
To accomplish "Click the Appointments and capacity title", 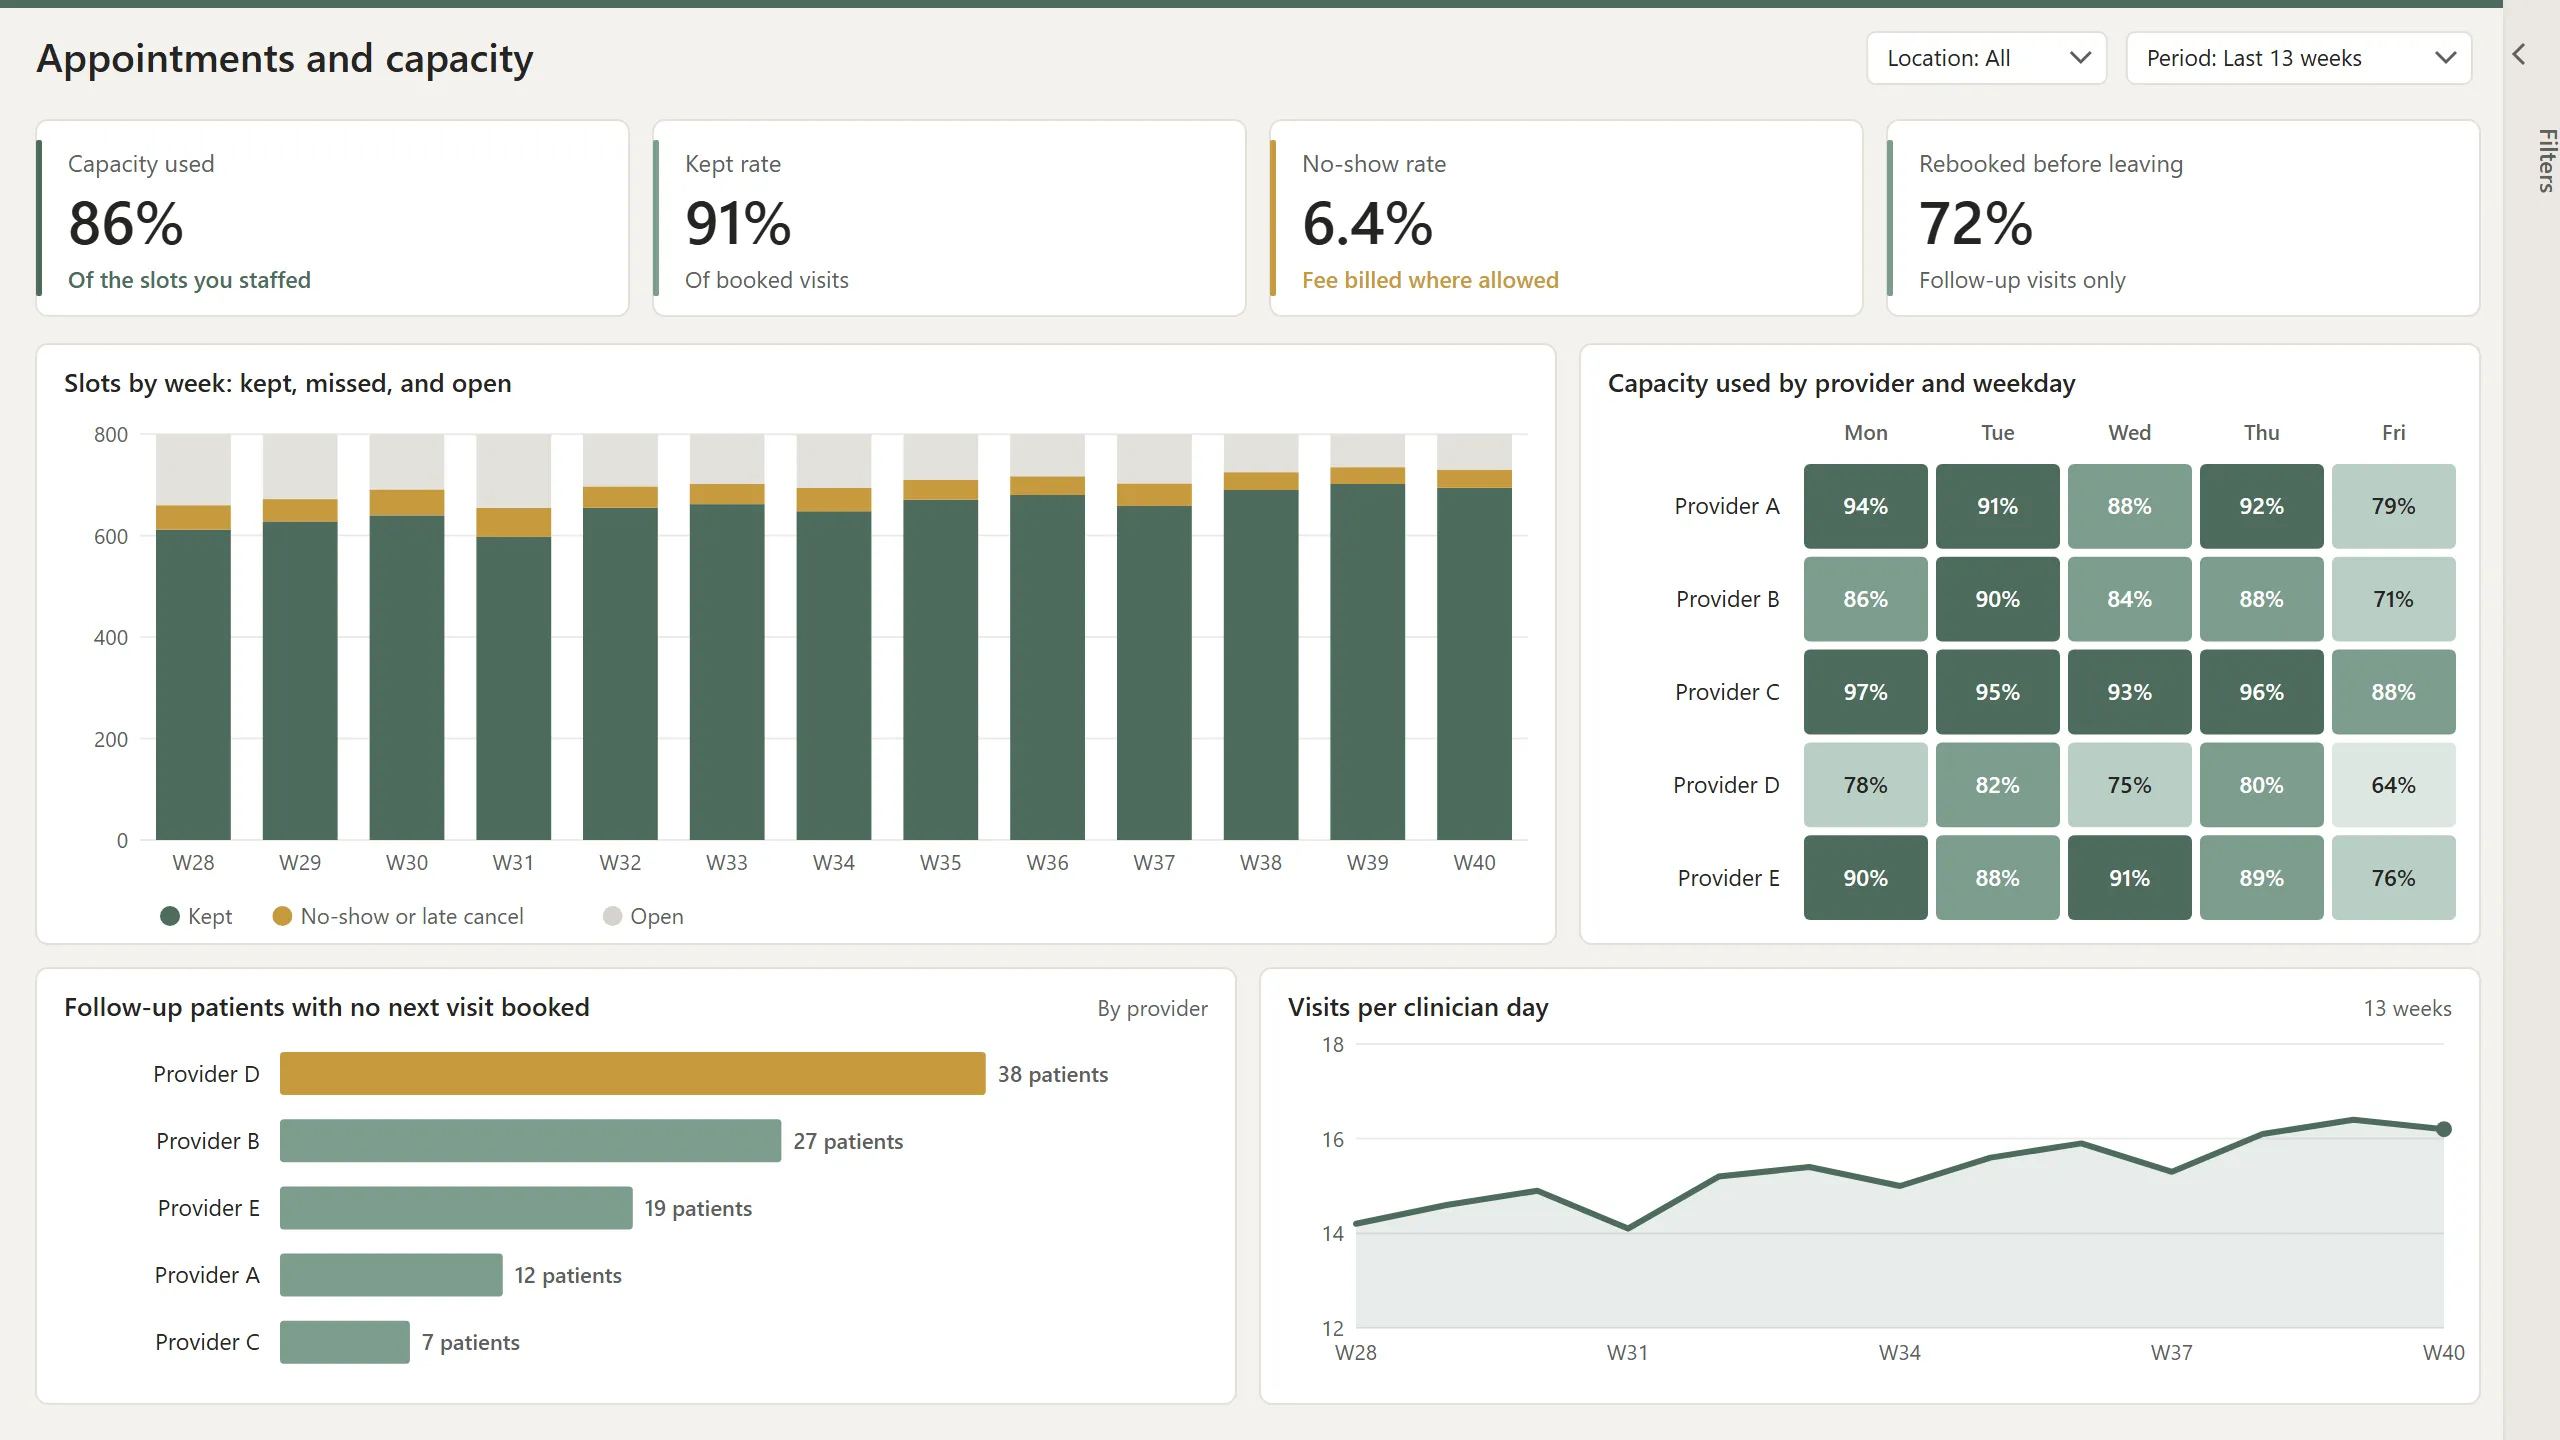I will click(x=285, y=59).
